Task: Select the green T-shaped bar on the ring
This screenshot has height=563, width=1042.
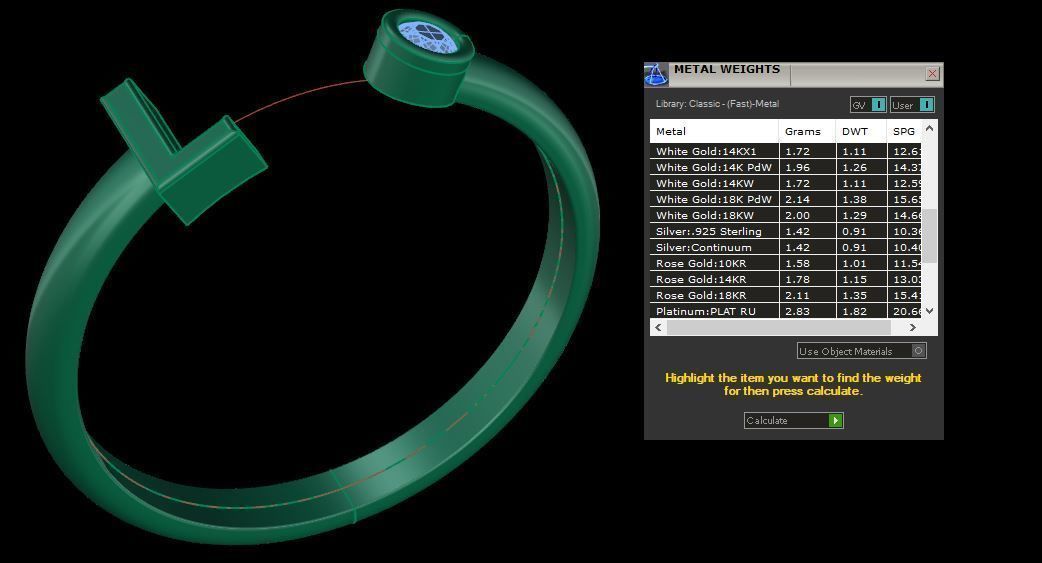Action: (183, 150)
